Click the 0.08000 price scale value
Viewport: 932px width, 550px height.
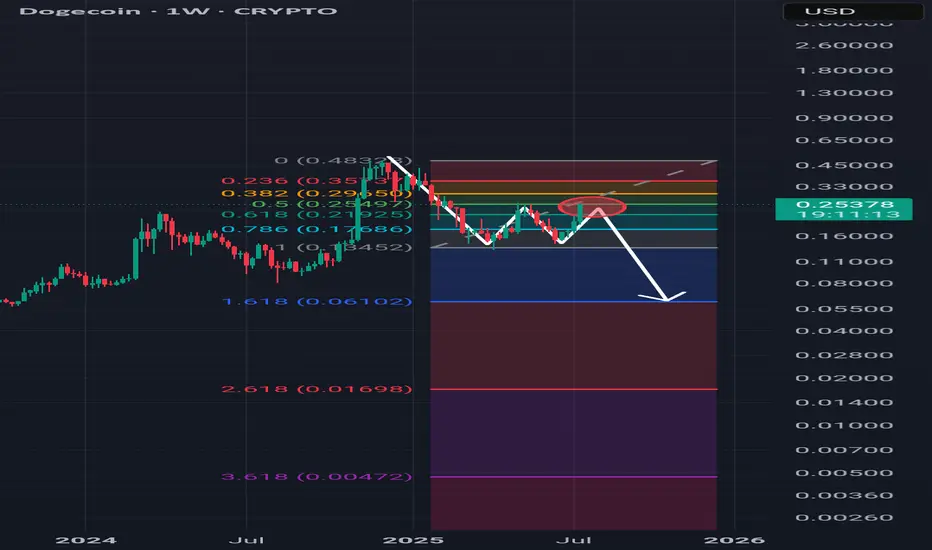point(844,283)
